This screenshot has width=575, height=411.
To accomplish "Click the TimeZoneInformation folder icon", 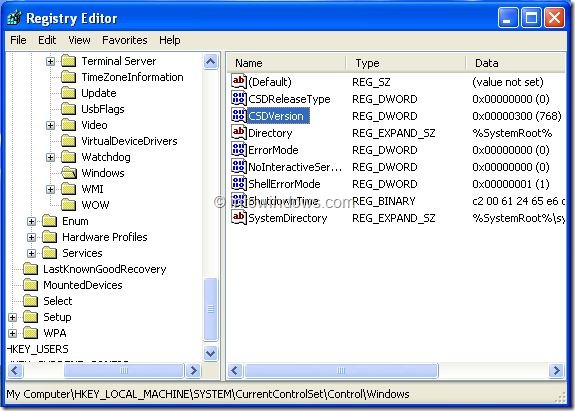I will pyautogui.click(x=69, y=77).
